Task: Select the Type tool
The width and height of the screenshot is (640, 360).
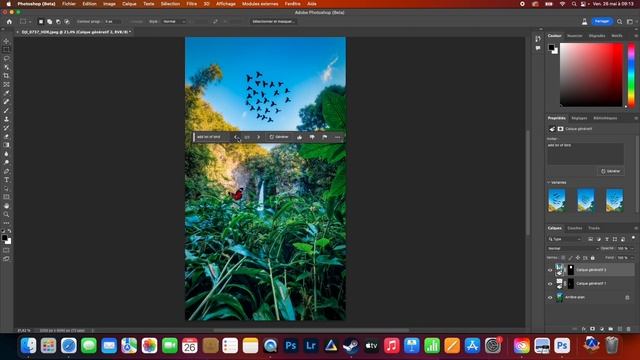Action: (6, 180)
